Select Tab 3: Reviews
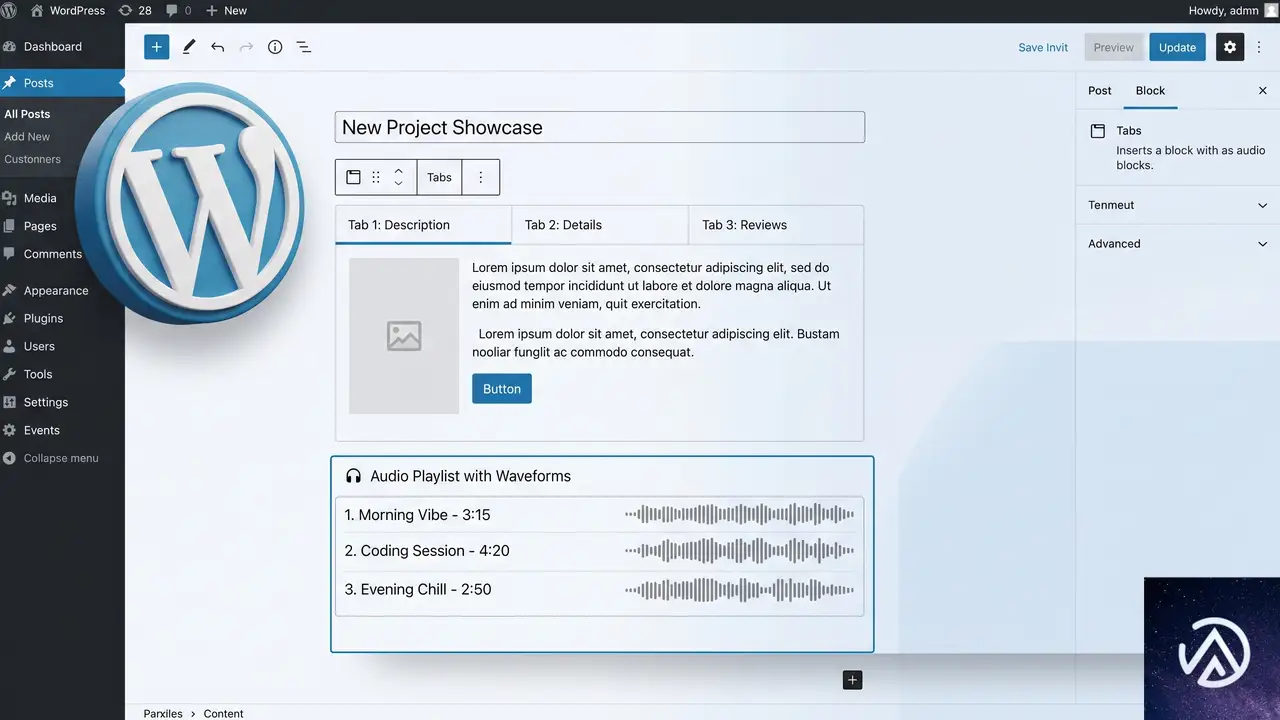The image size is (1280, 720). tap(776, 225)
